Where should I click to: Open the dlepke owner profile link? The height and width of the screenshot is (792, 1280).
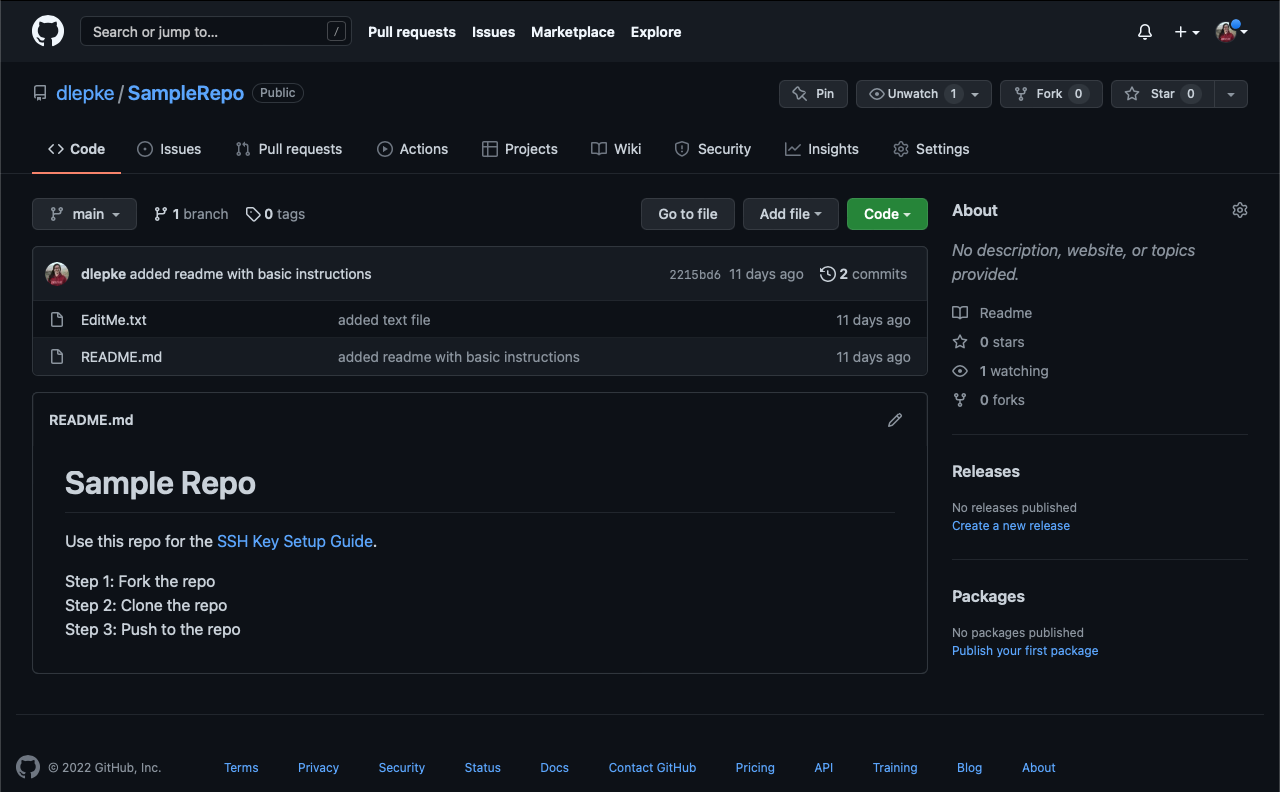click(x=85, y=93)
